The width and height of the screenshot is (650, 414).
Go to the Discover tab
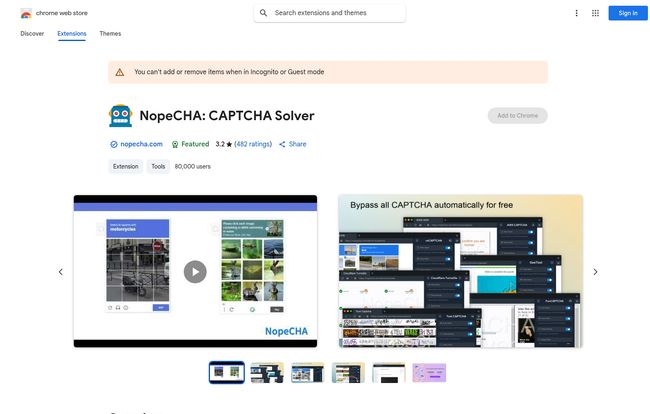pos(32,34)
